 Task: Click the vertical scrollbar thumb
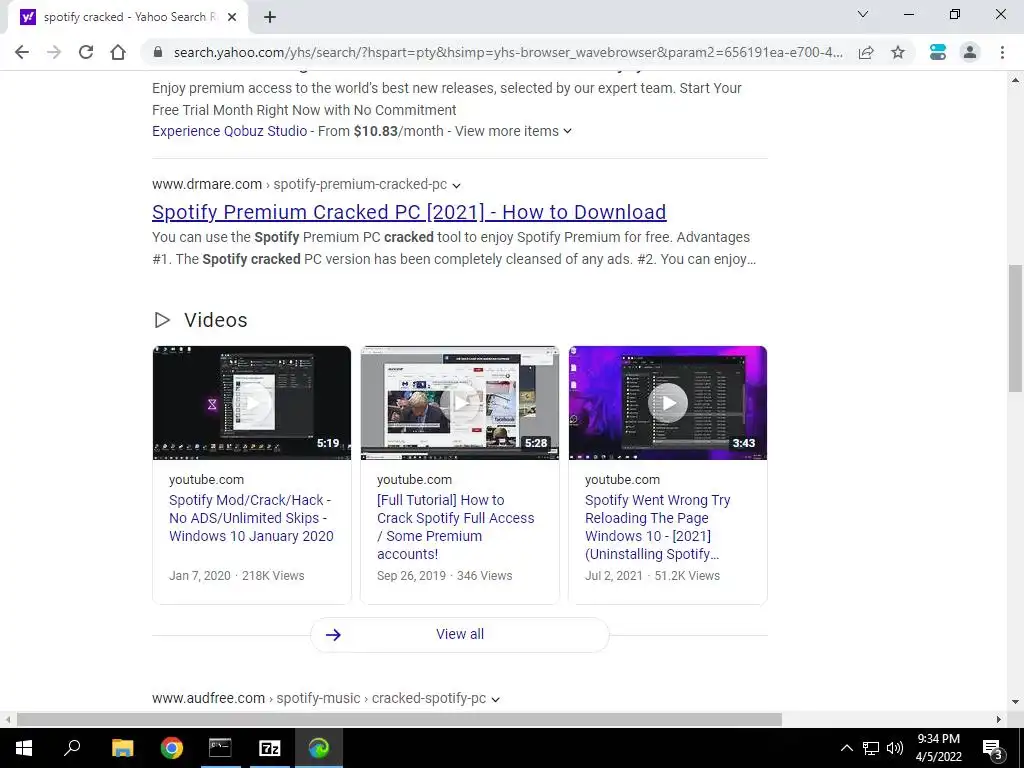click(x=1015, y=328)
